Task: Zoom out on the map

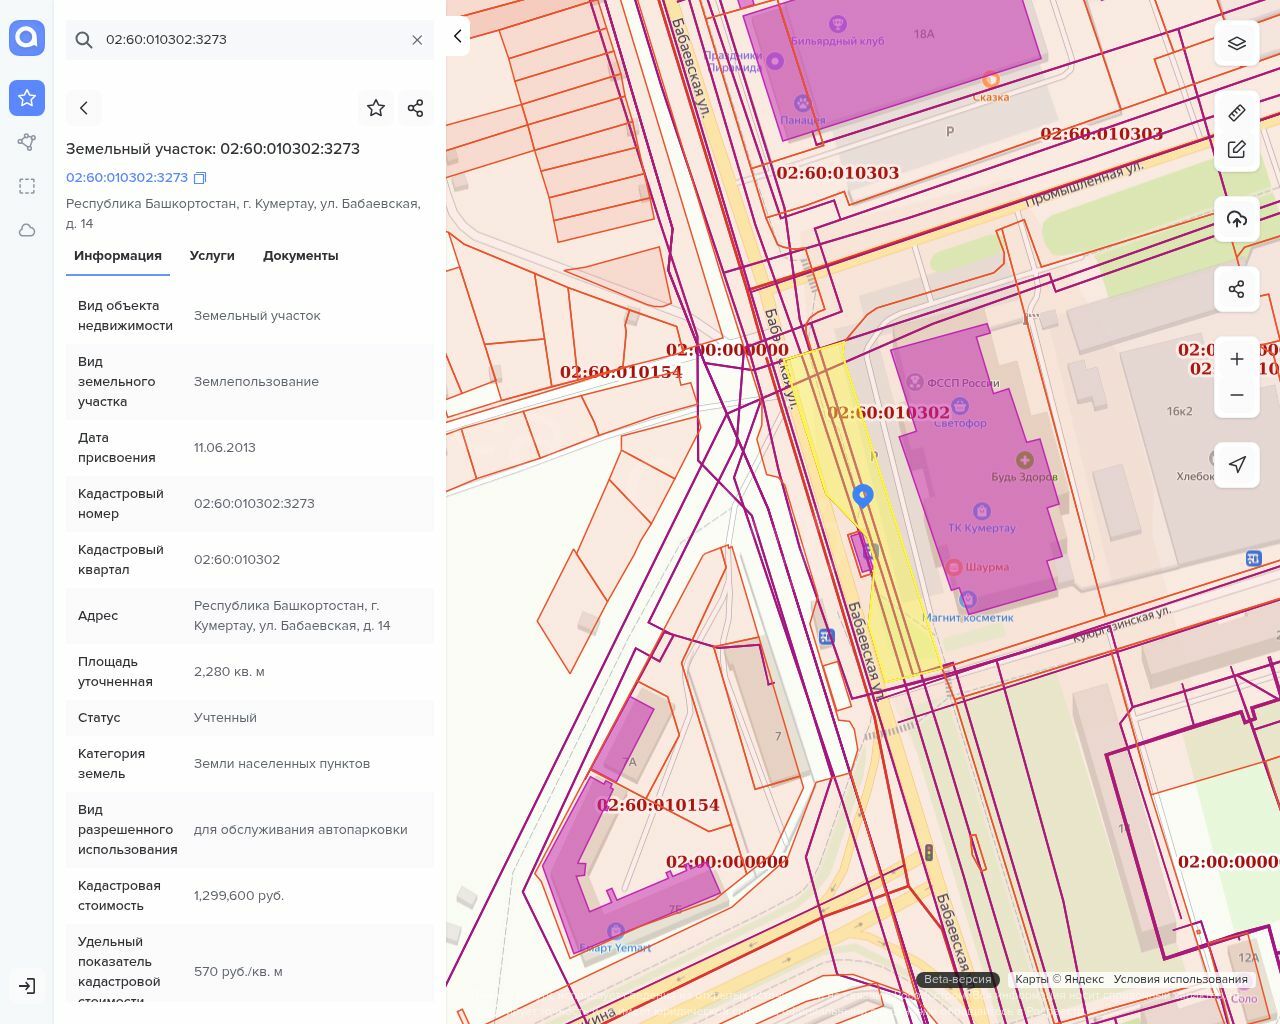Action: (x=1237, y=395)
